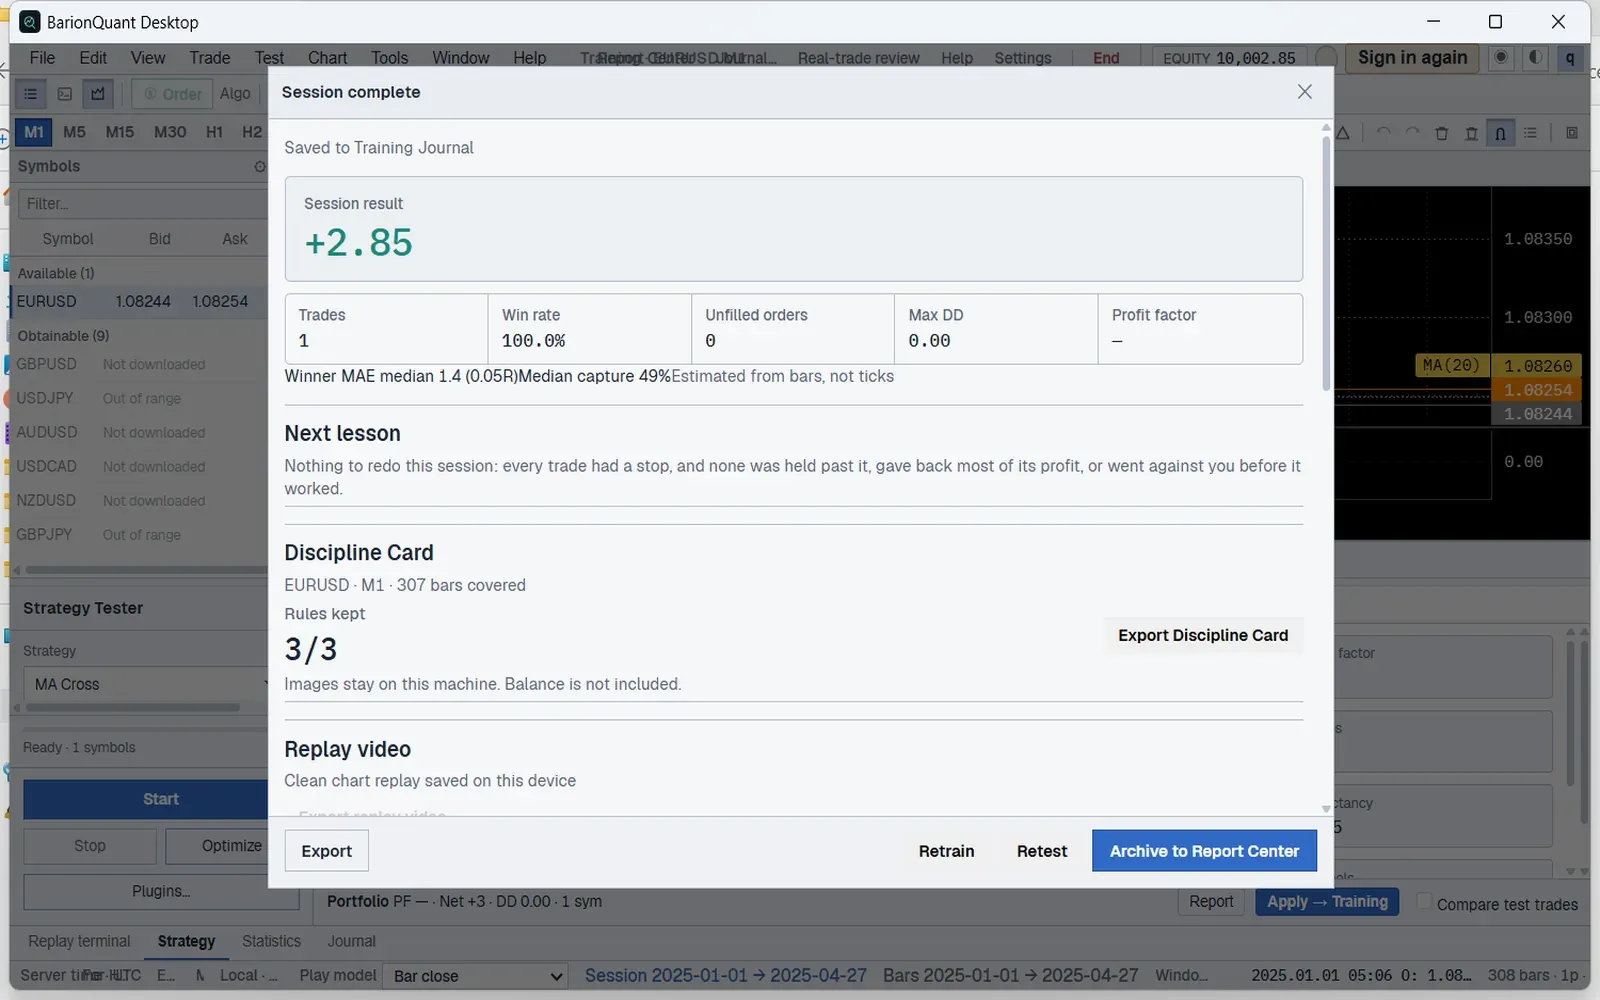
Task: Open the Trade menu
Action: [x=210, y=58]
